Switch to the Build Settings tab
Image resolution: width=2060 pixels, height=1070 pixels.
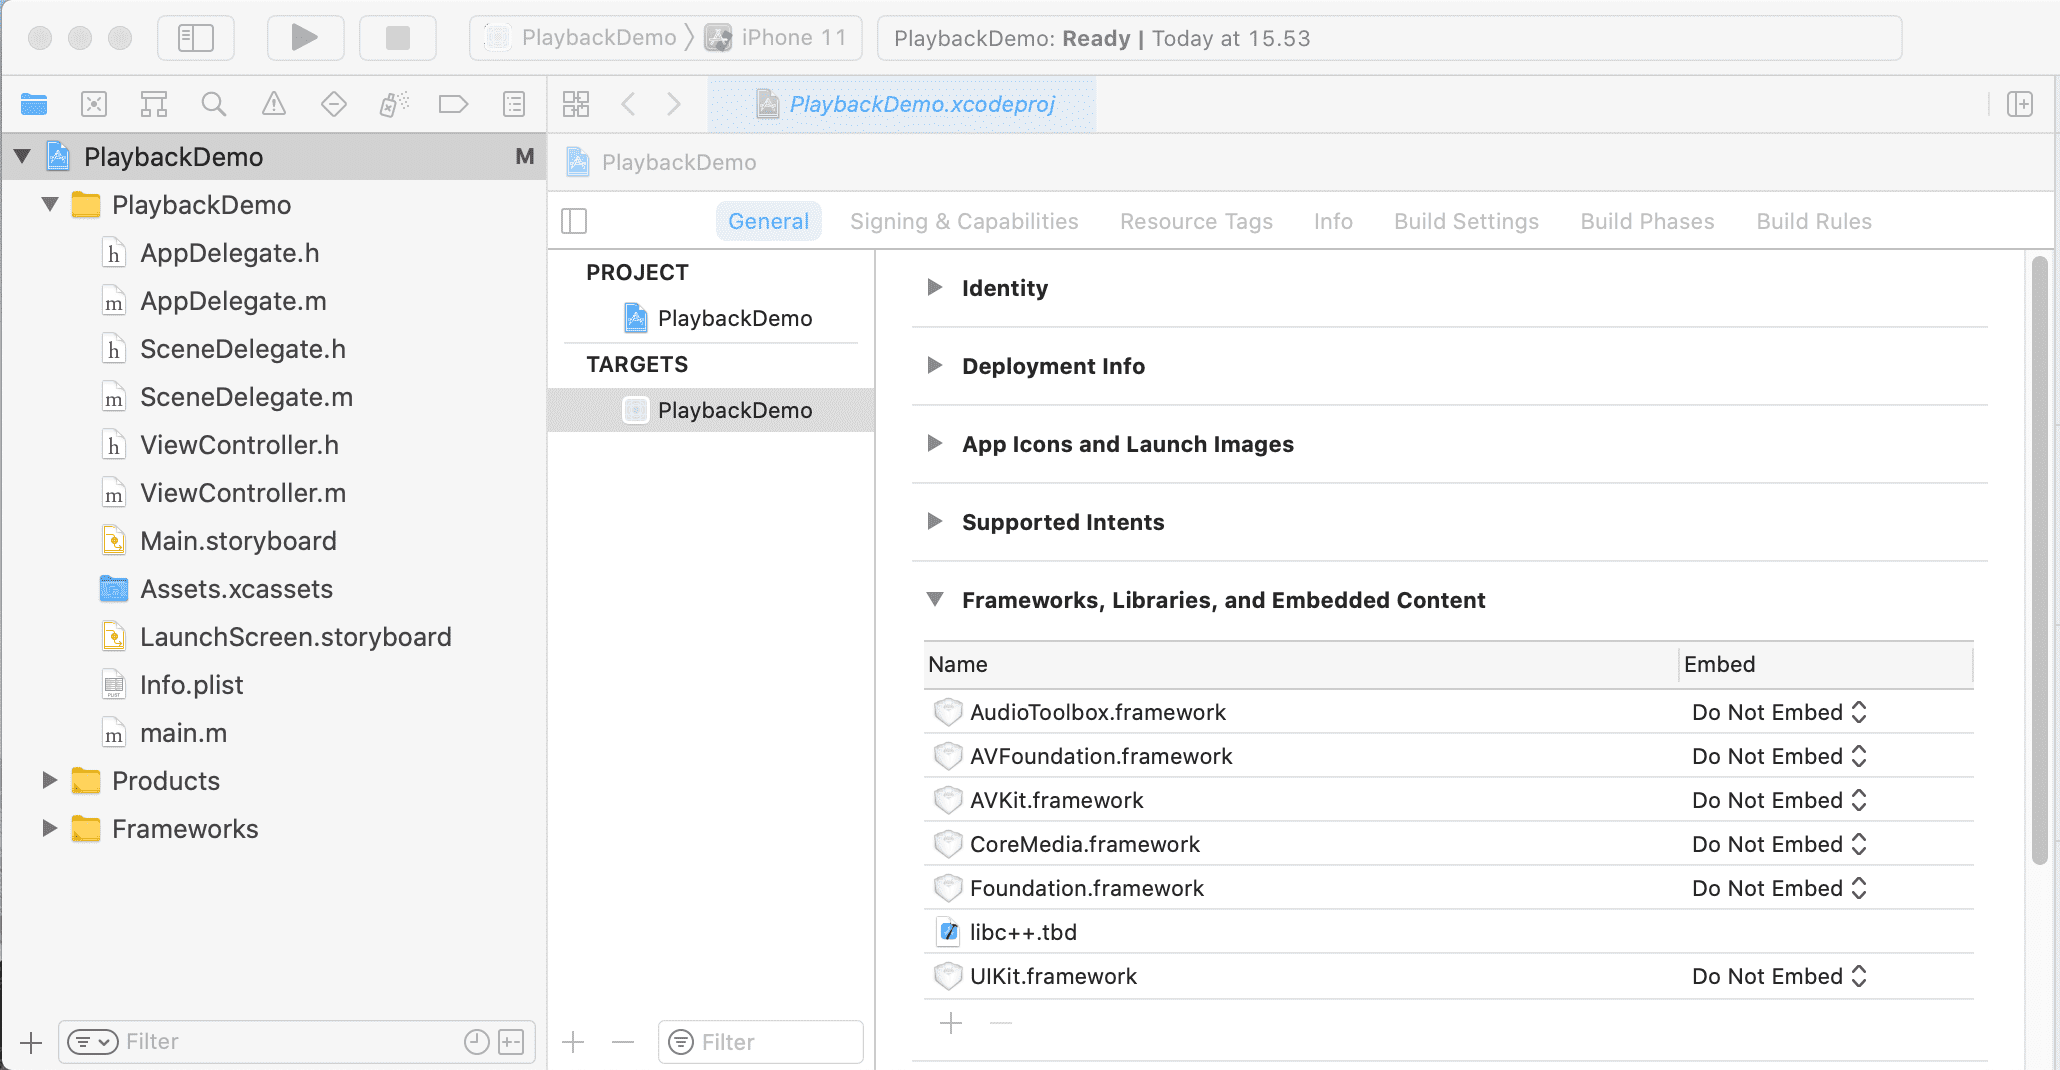[1466, 221]
